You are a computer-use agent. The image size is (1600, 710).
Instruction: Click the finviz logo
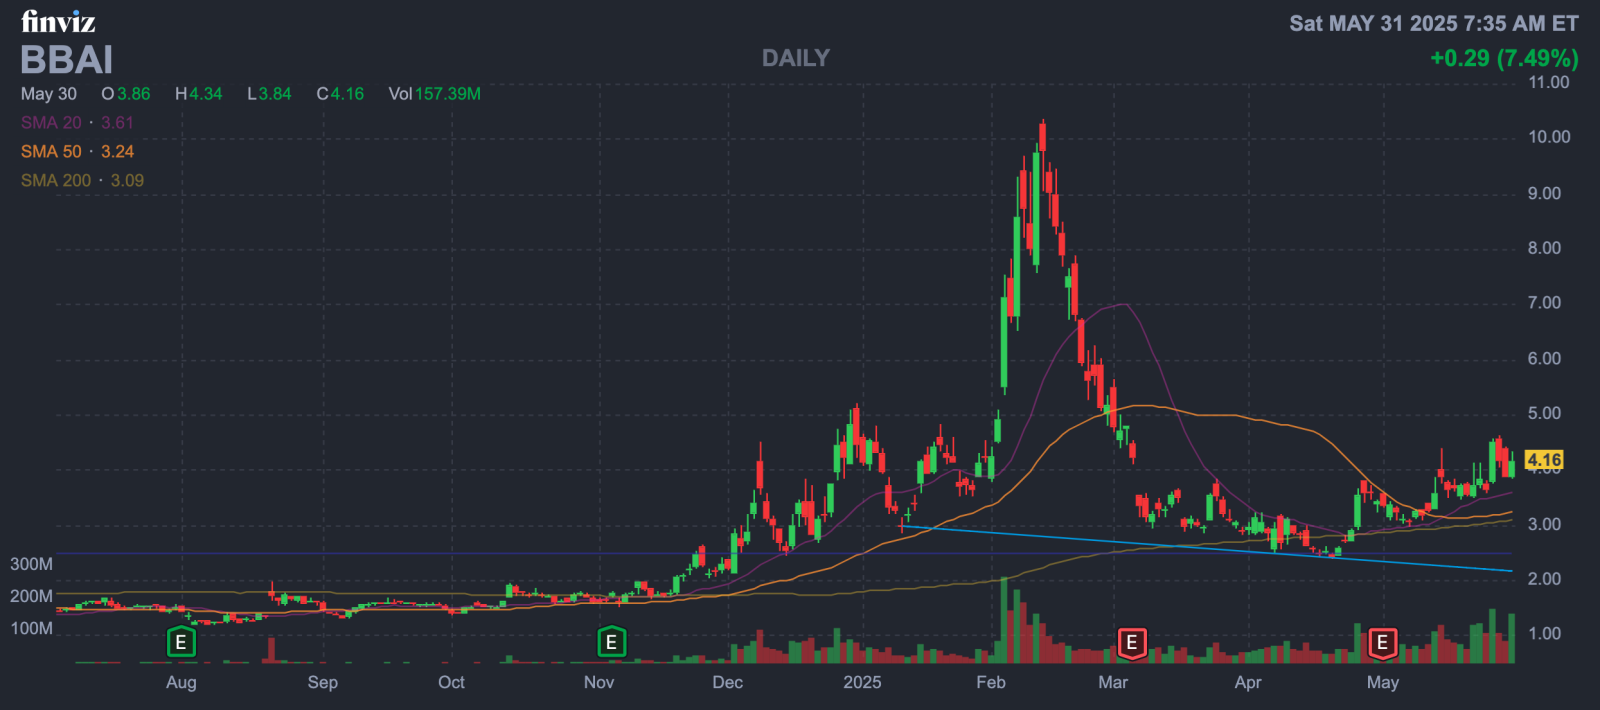58,21
